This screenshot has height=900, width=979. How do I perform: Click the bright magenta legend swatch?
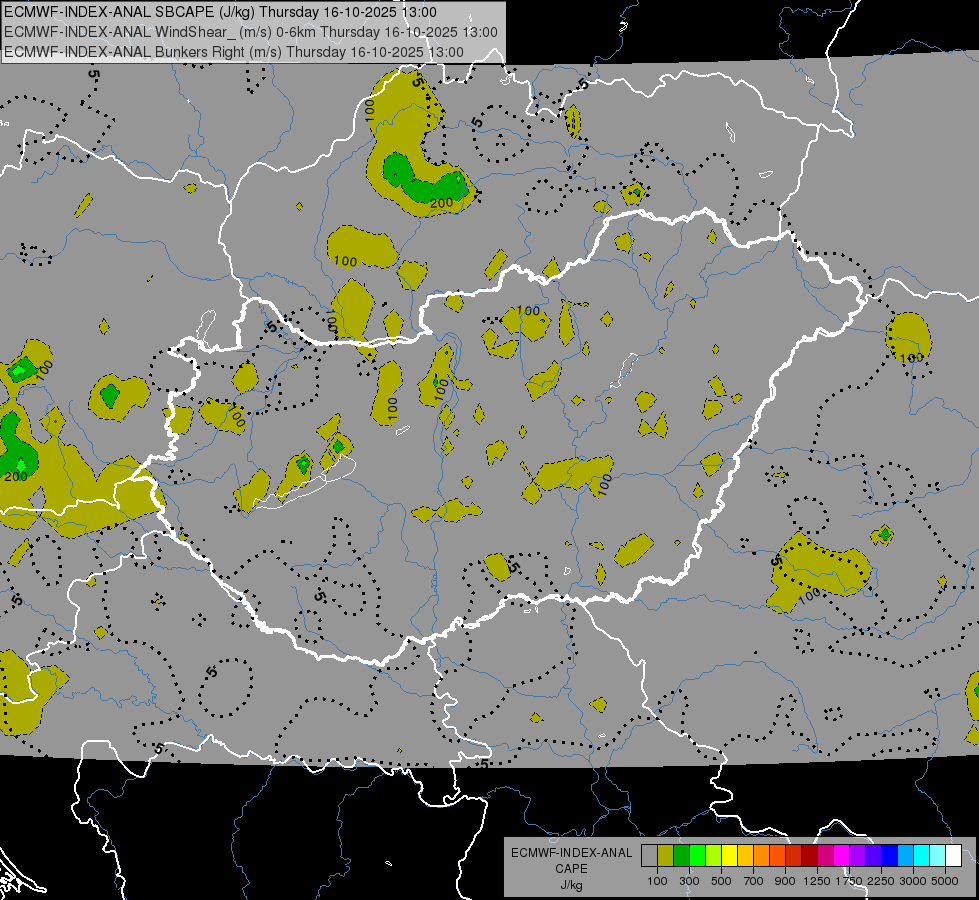[842, 855]
